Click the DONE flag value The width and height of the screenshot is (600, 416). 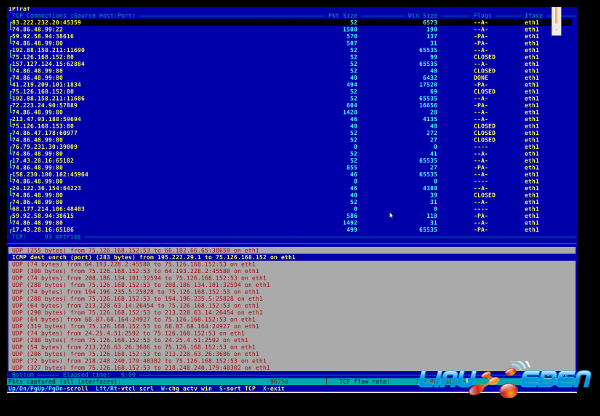(481, 78)
